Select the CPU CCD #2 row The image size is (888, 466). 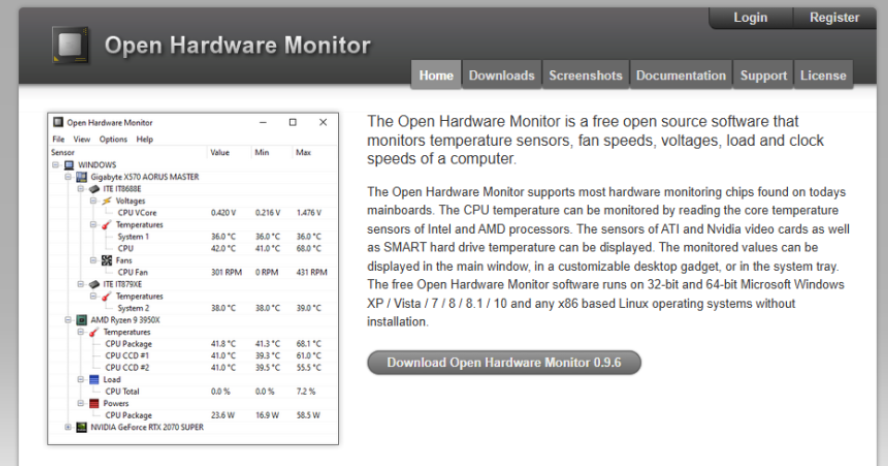click(x=193, y=367)
